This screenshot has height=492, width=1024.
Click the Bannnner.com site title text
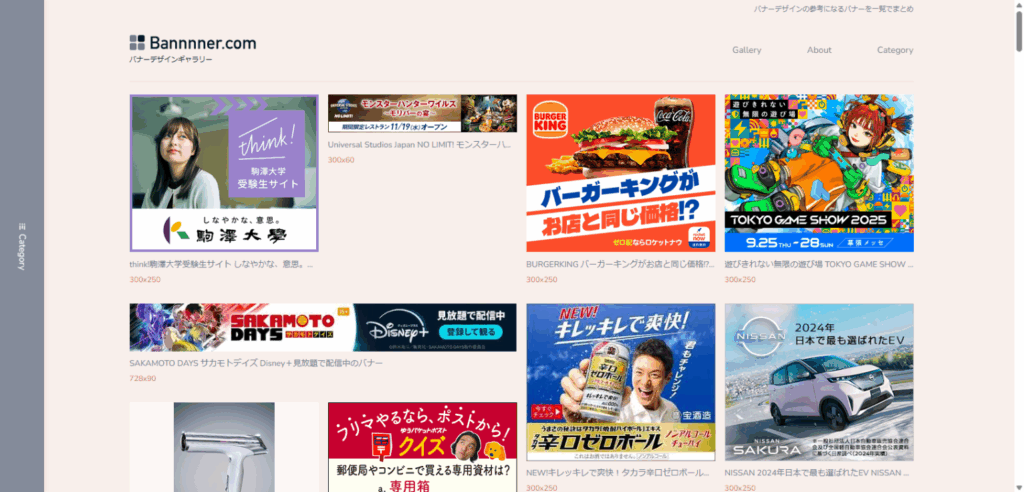click(203, 43)
